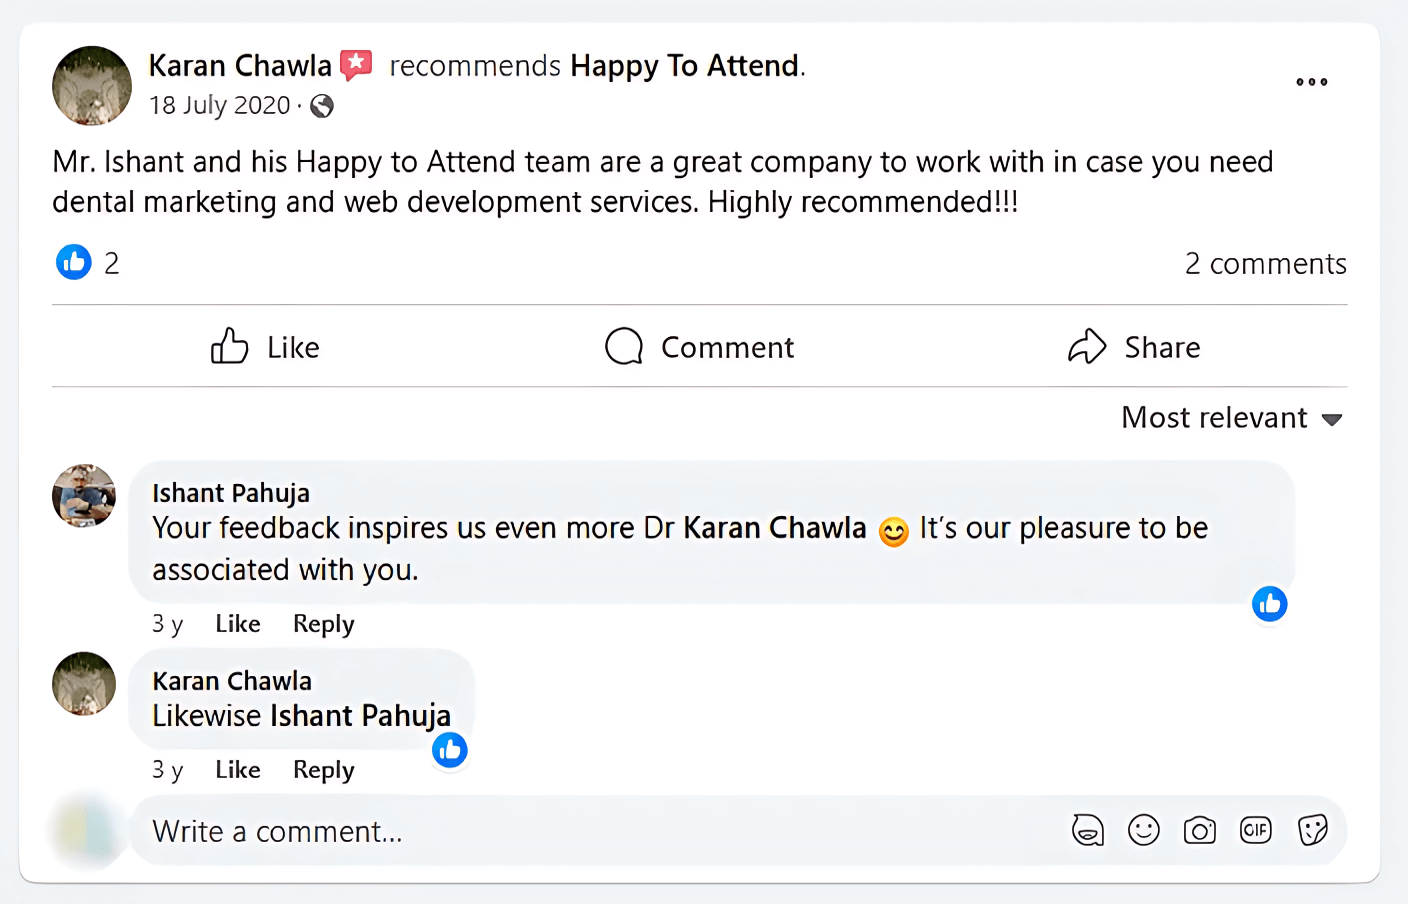
Task: Click the public globe privacy icon
Action: [x=322, y=106]
